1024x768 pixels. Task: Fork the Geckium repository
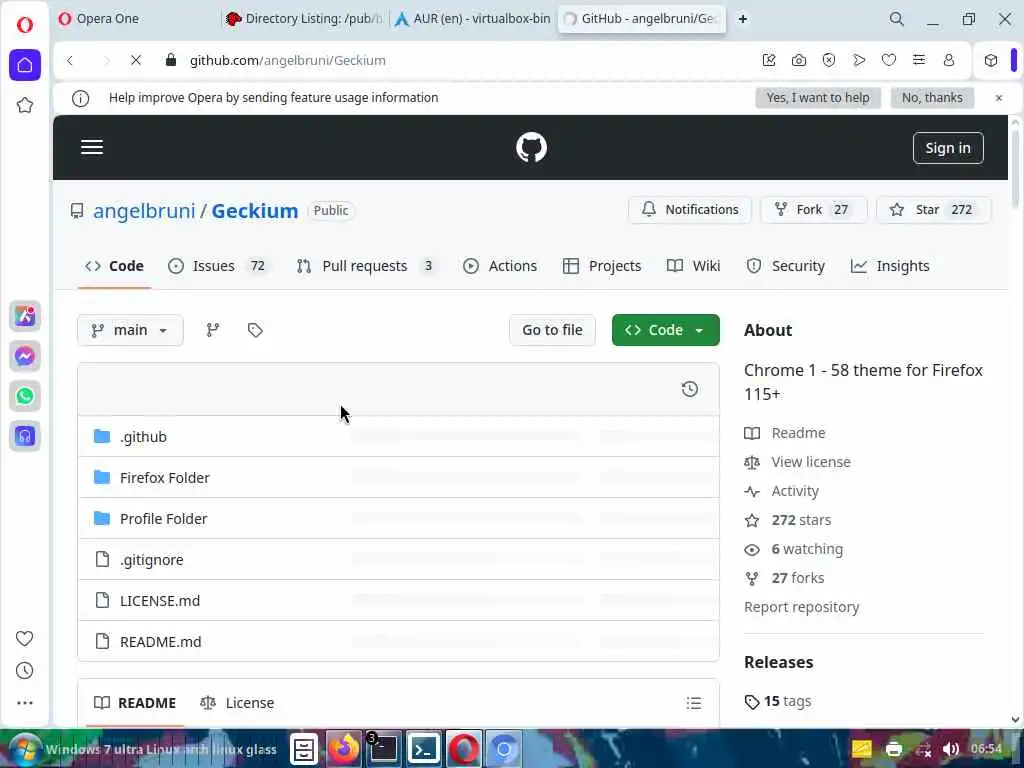814,210
